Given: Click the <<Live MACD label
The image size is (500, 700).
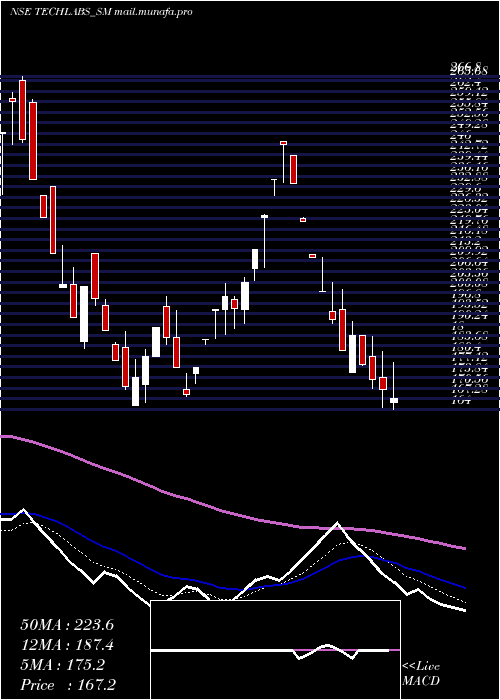Looking at the screenshot, I should [421, 673].
